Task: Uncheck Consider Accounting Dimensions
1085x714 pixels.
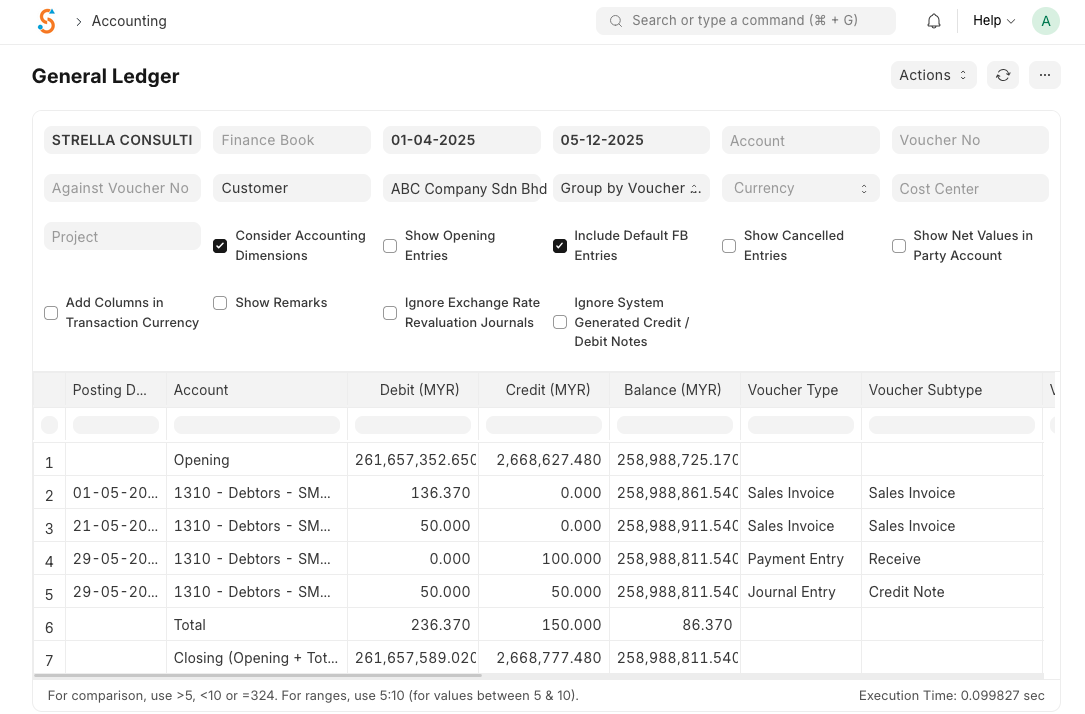Action: click(x=220, y=246)
